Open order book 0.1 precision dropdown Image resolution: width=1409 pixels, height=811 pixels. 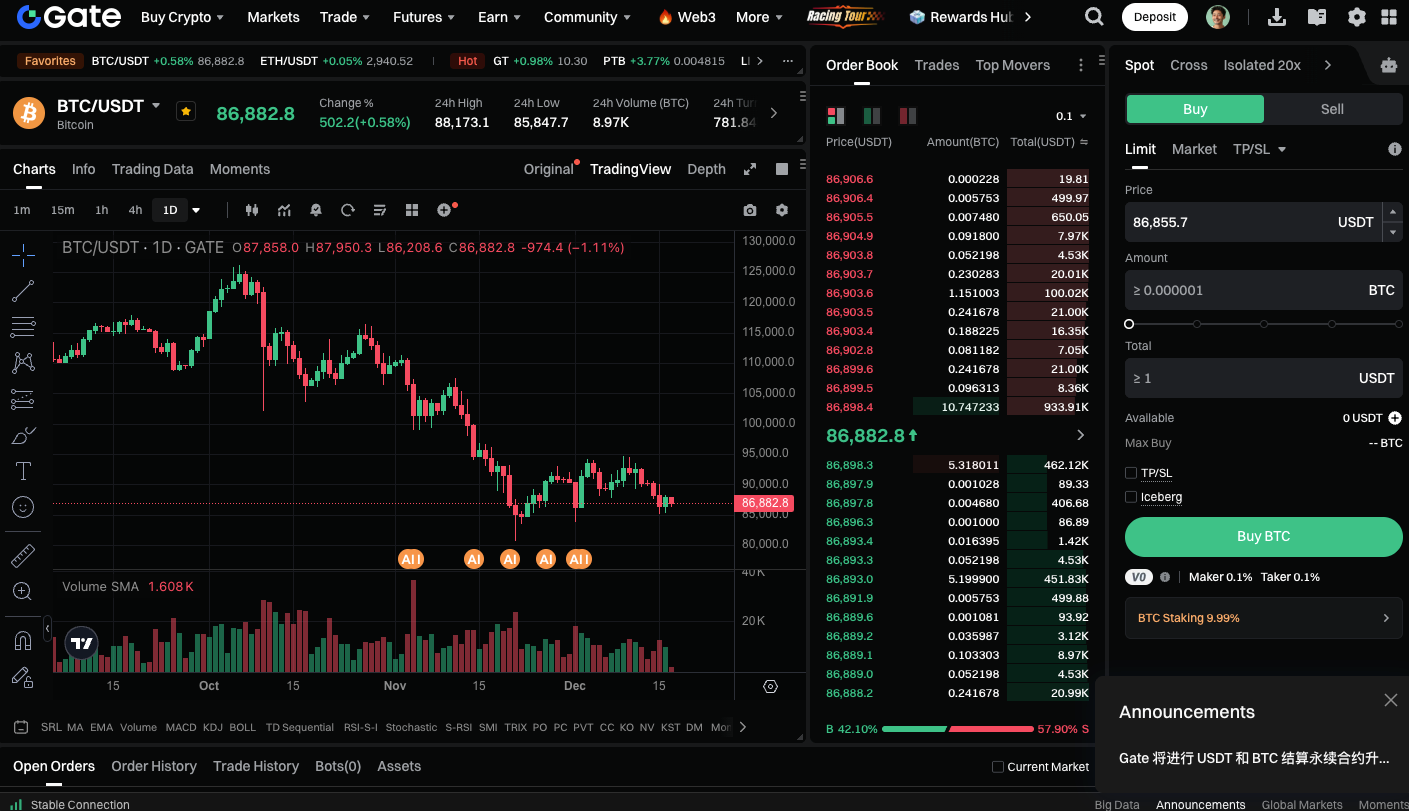click(1071, 116)
